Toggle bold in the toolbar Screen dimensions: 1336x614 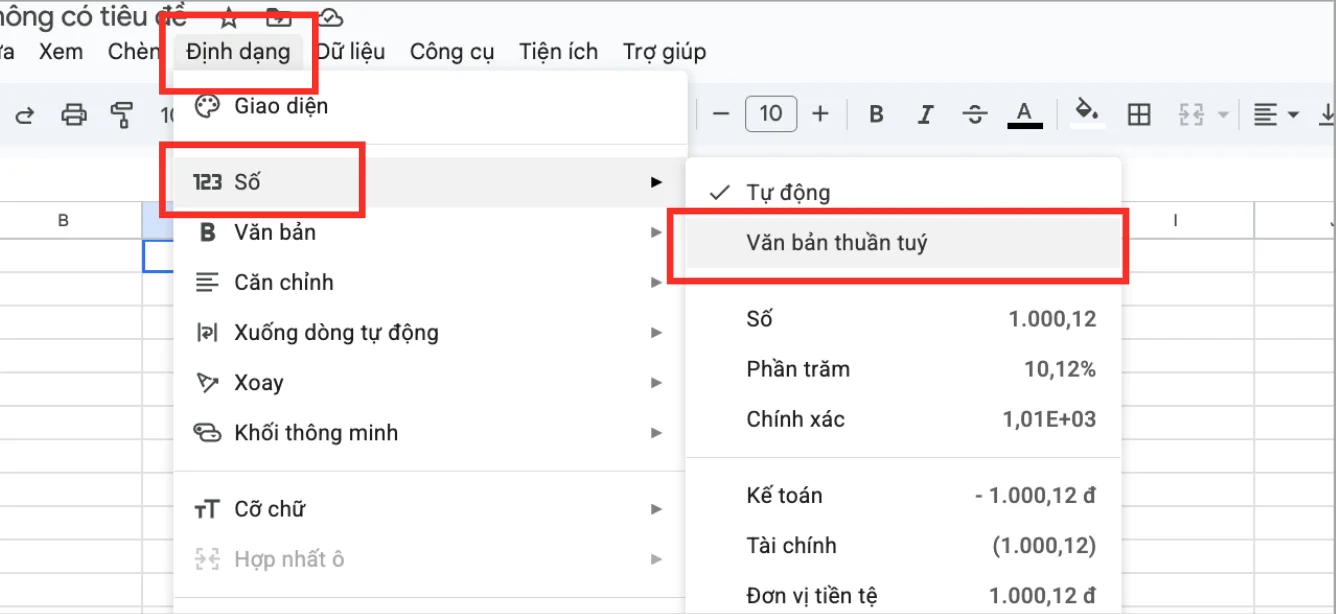[x=876, y=115]
